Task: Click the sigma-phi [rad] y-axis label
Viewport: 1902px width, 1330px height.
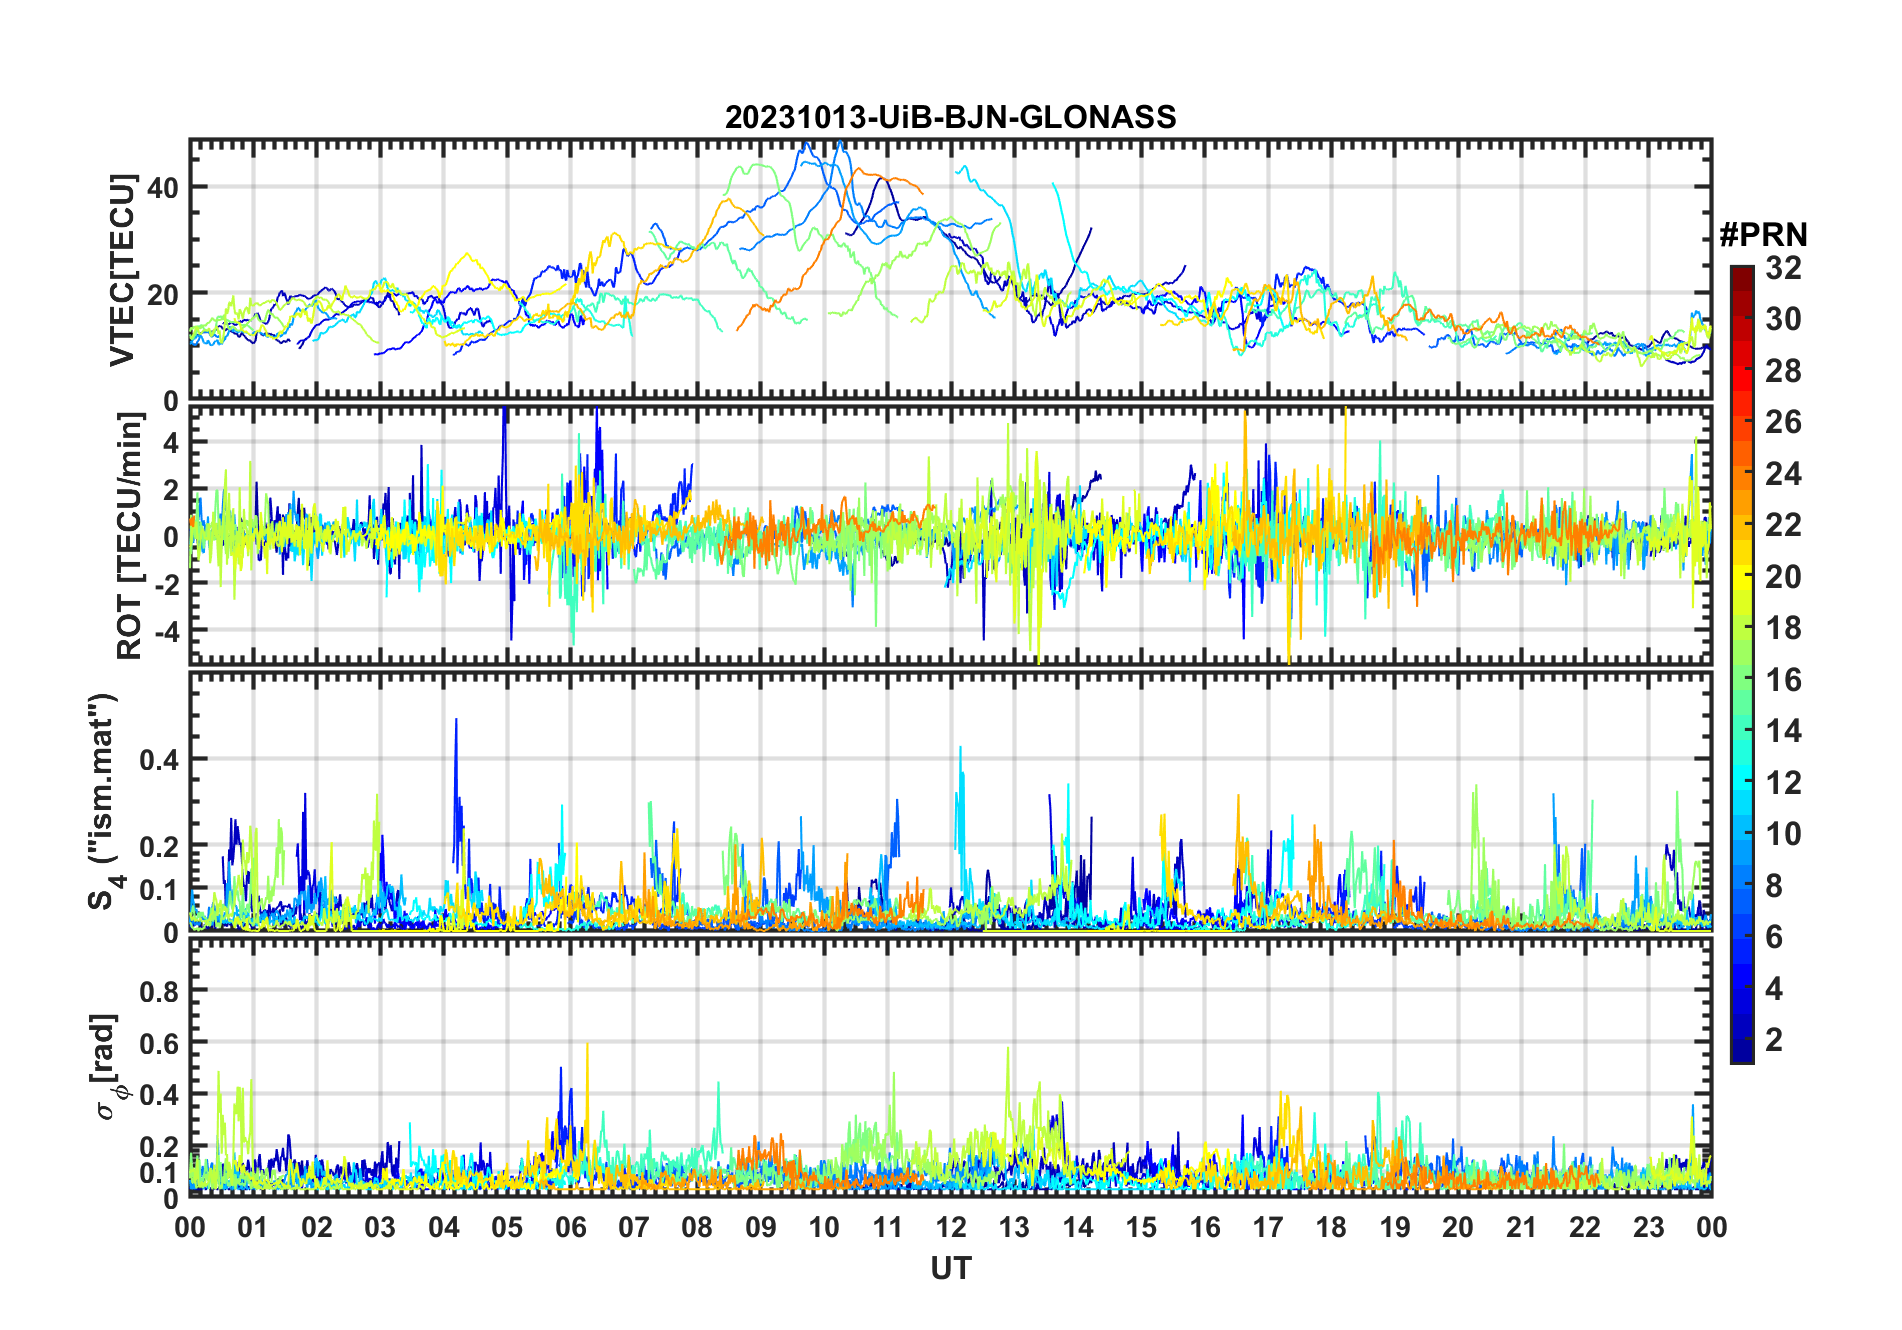Action: click(x=107, y=1066)
